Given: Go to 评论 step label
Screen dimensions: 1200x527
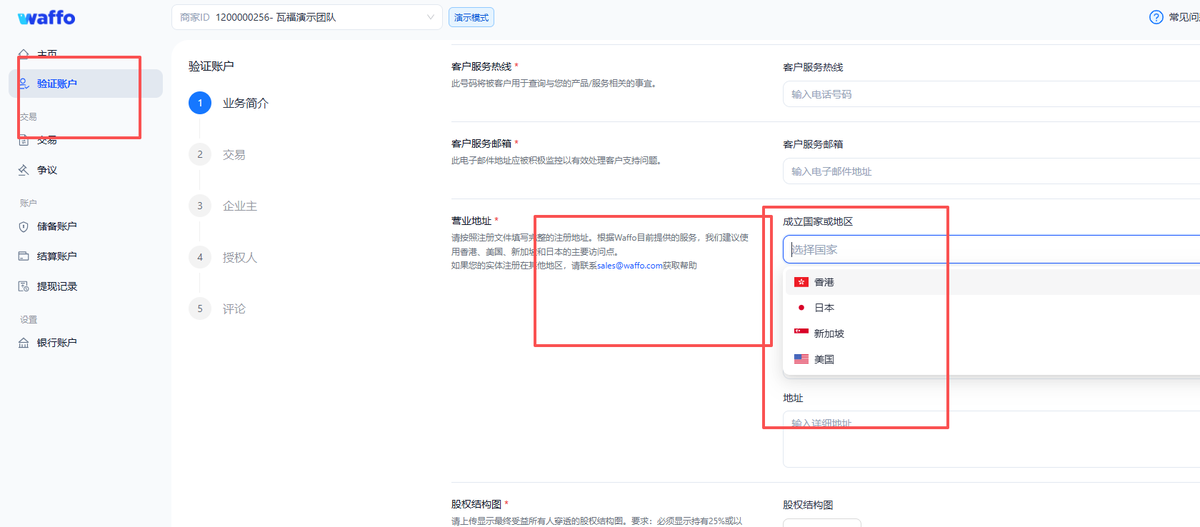Looking at the screenshot, I should click(234, 308).
